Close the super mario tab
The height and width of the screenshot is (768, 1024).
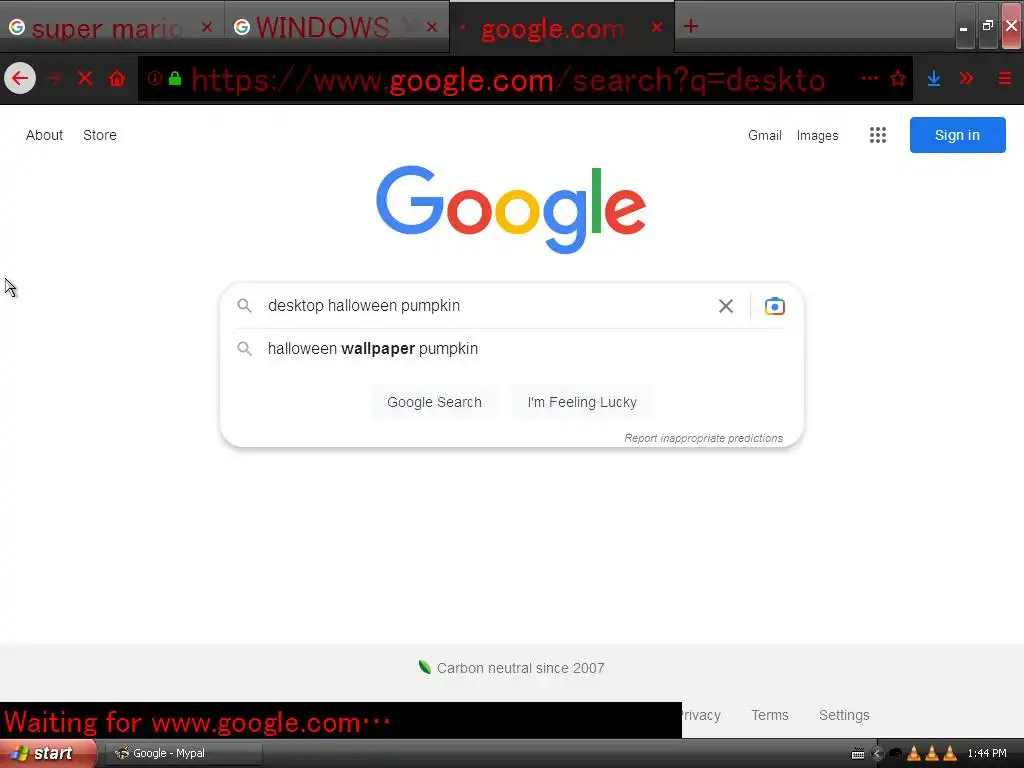[207, 27]
